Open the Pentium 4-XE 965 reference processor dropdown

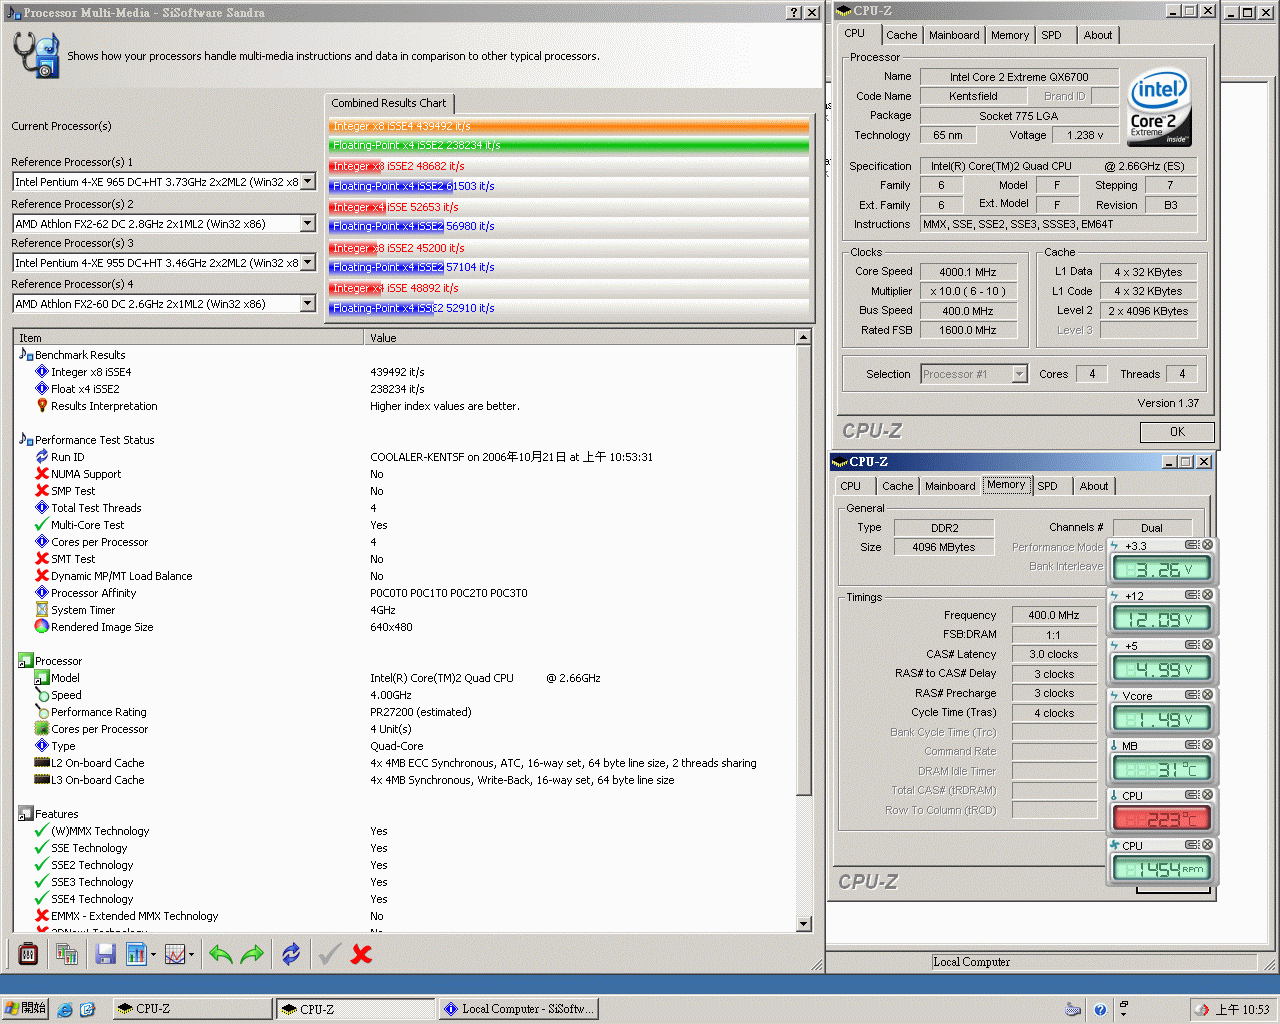[308, 182]
